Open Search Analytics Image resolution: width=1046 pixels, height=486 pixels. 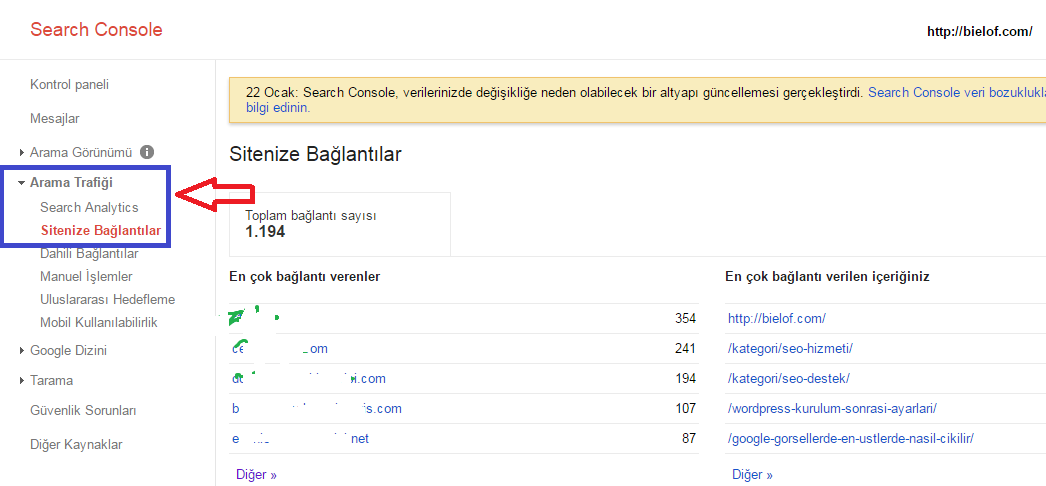click(89, 207)
